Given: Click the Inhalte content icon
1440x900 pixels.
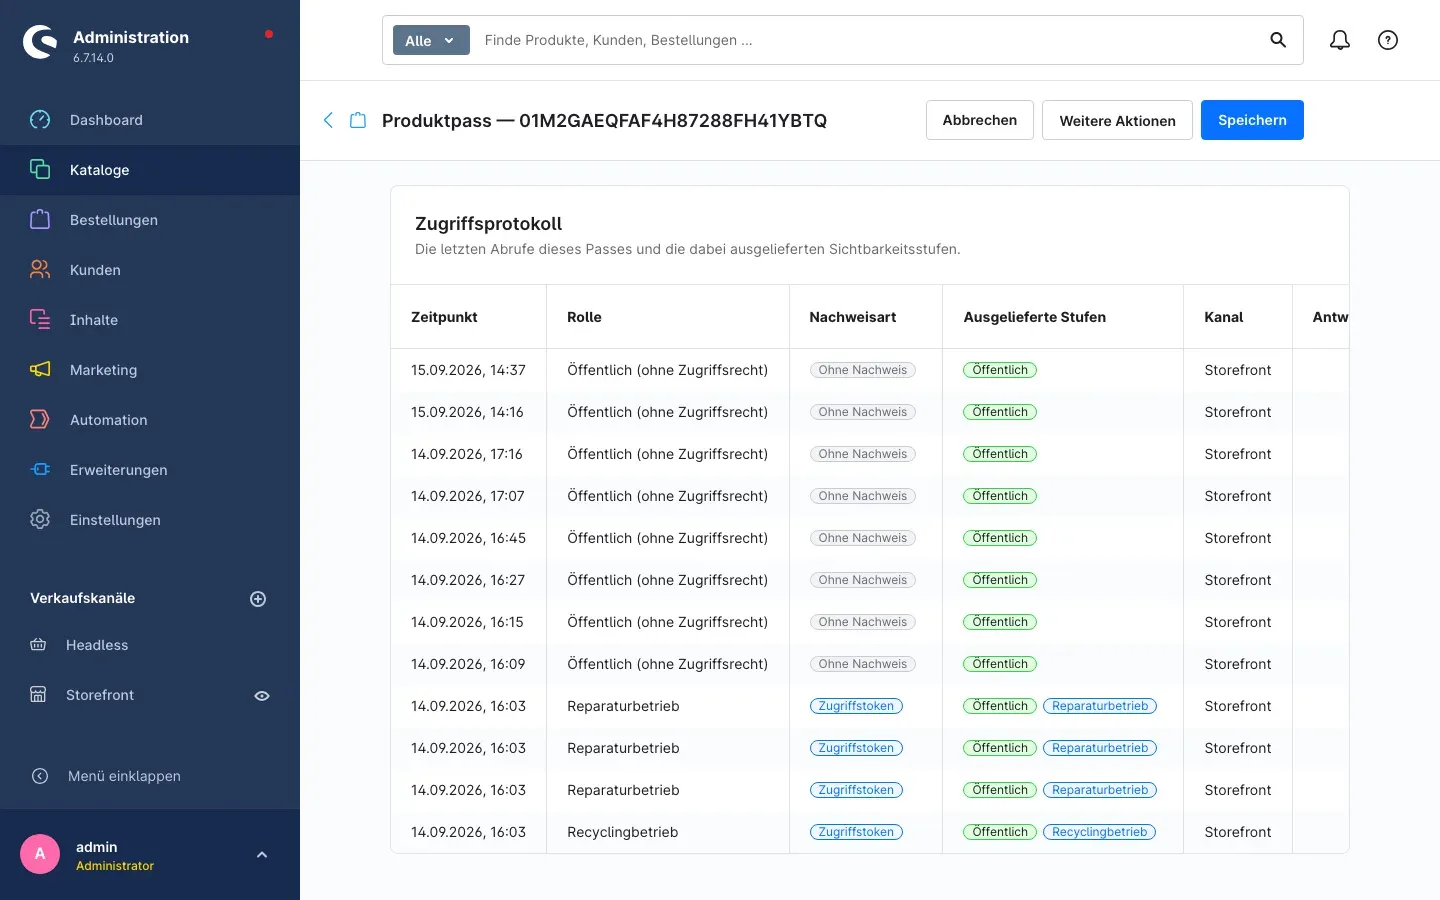Looking at the screenshot, I should coord(40,320).
